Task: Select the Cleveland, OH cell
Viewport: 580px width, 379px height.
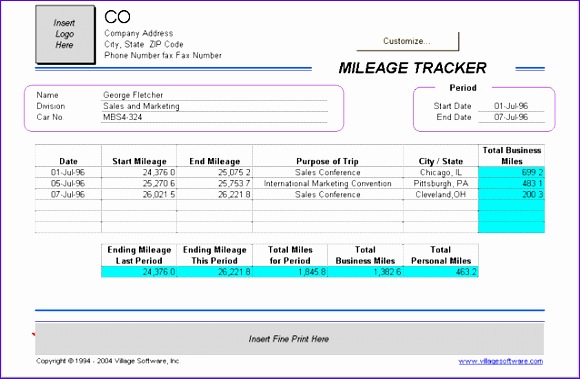Action: pyautogui.click(x=441, y=194)
